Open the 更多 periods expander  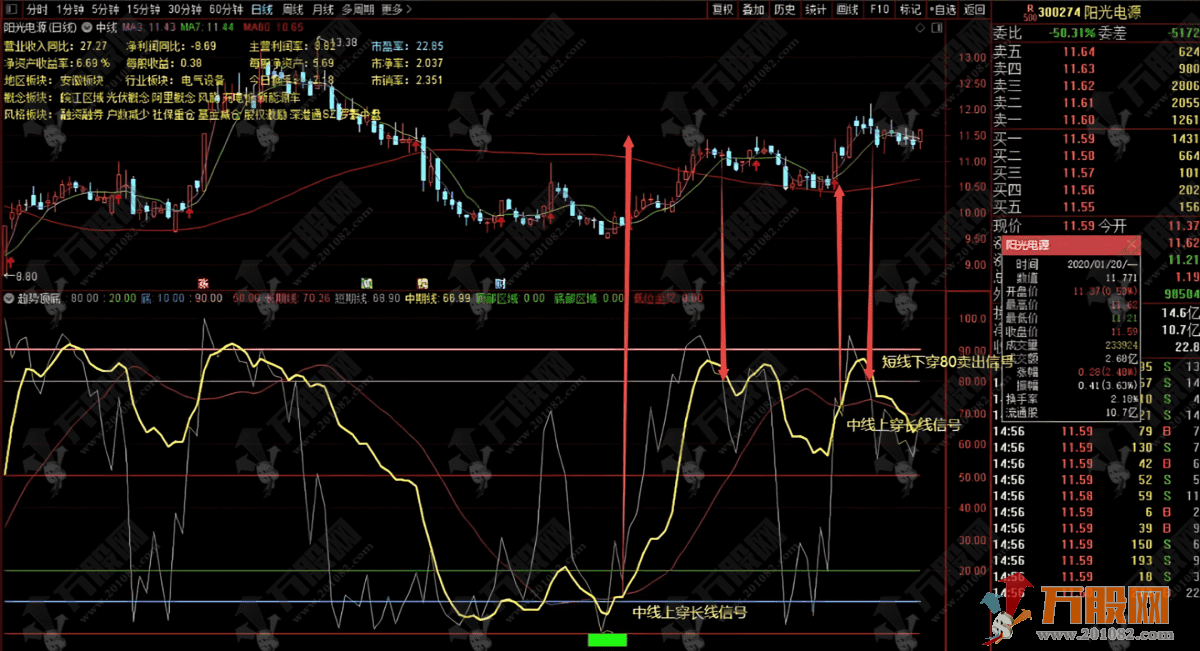pyautogui.click(x=393, y=10)
